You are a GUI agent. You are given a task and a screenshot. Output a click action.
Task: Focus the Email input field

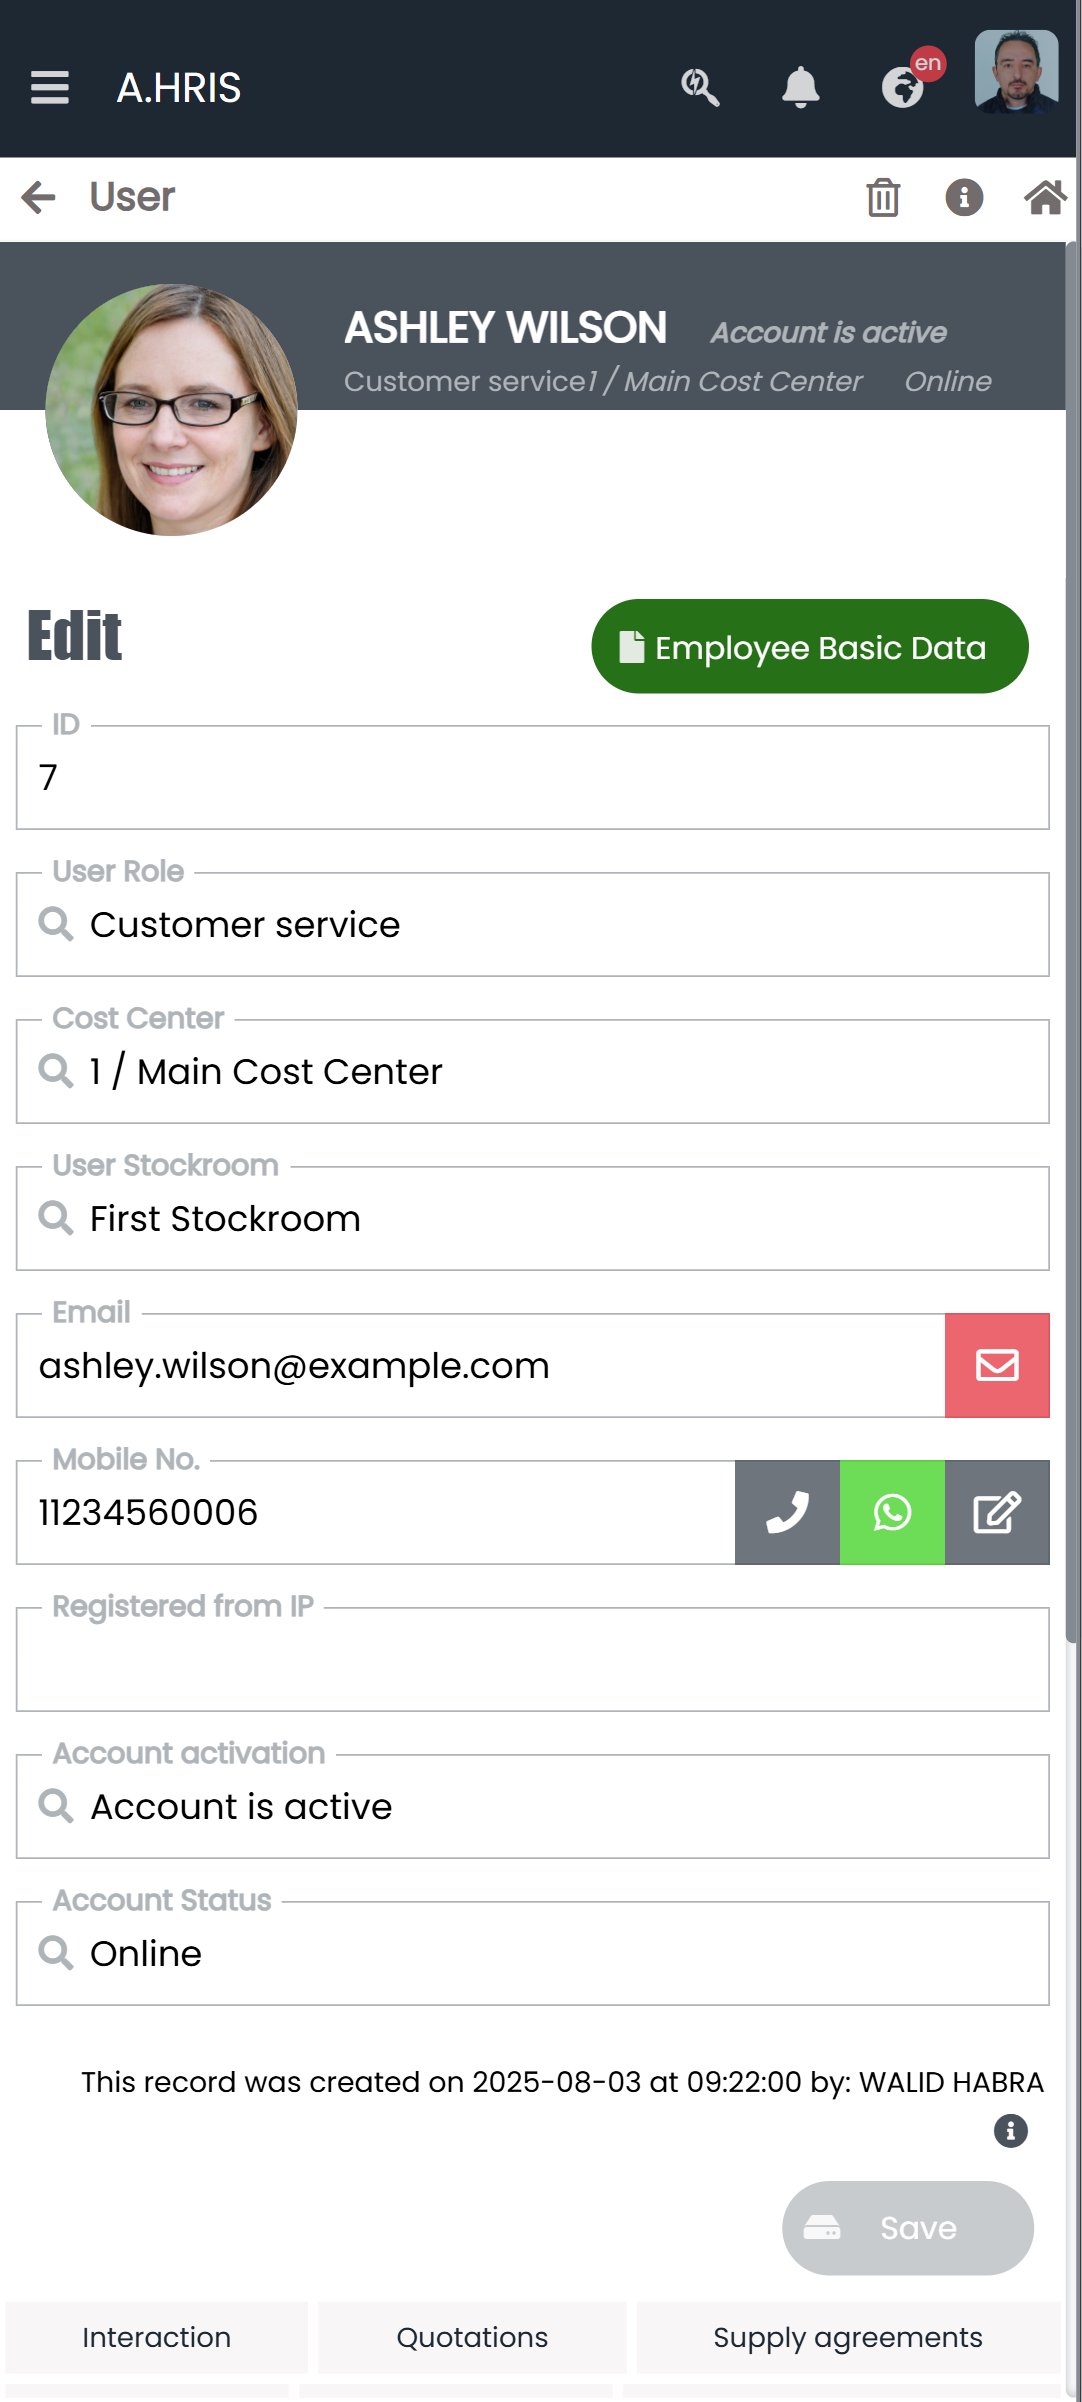coord(480,1366)
